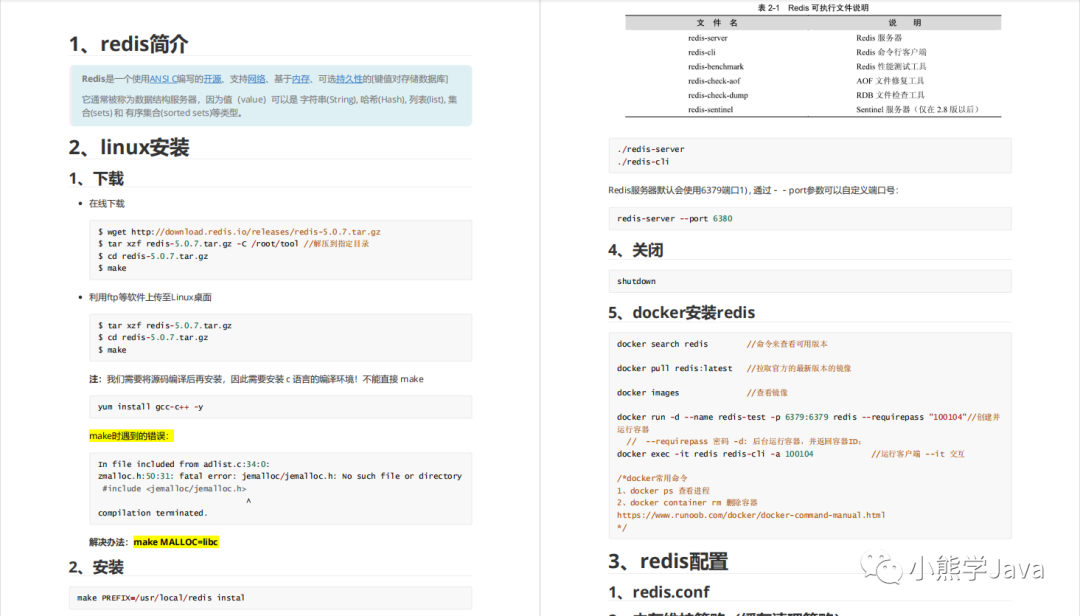Click the docker exec -it redis line
The height and width of the screenshot is (616, 1080).
pyautogui.click(x=715, y=455)
